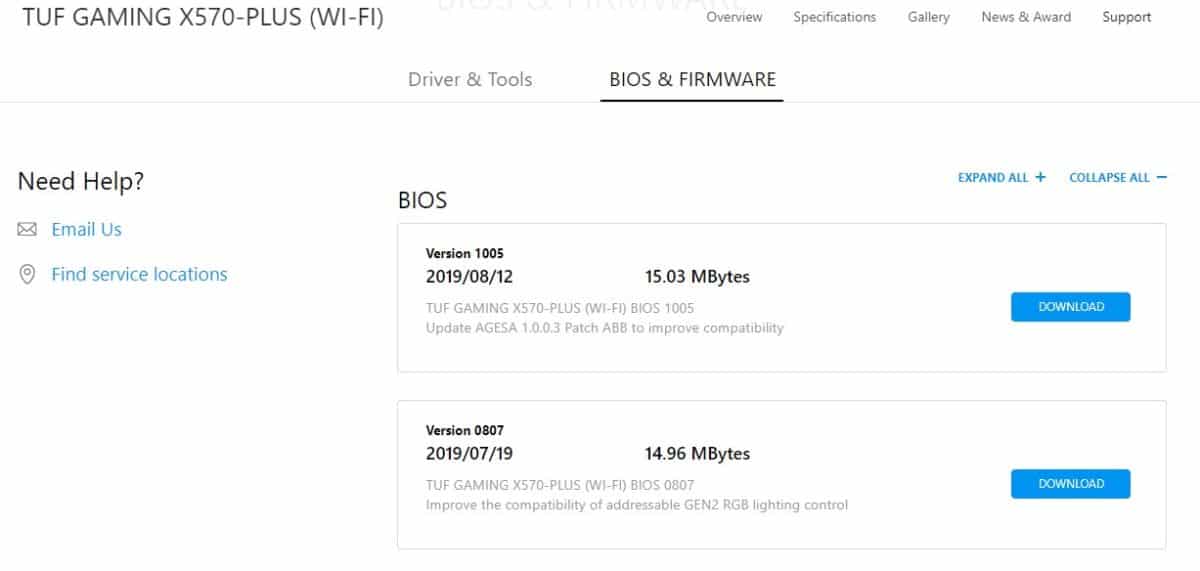
Task: Open the Specifications page
Action: coord(834,17)
